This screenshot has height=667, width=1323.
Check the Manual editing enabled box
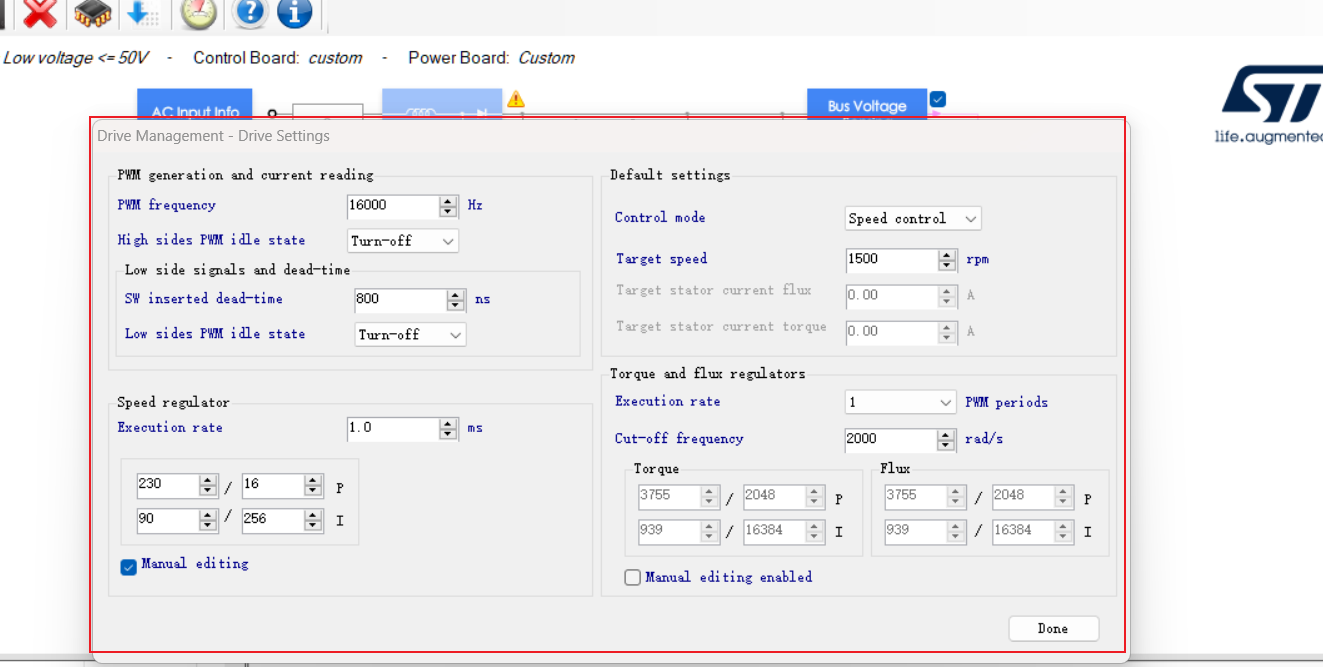click(x=632, y=577)
